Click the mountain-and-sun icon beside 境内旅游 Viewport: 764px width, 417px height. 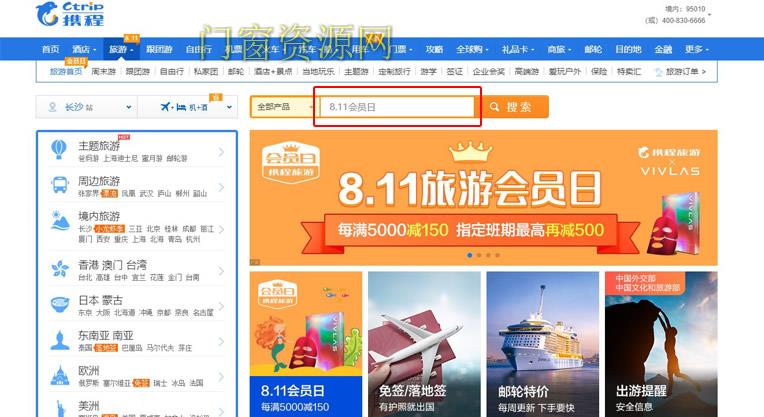(x=60, y=221)
